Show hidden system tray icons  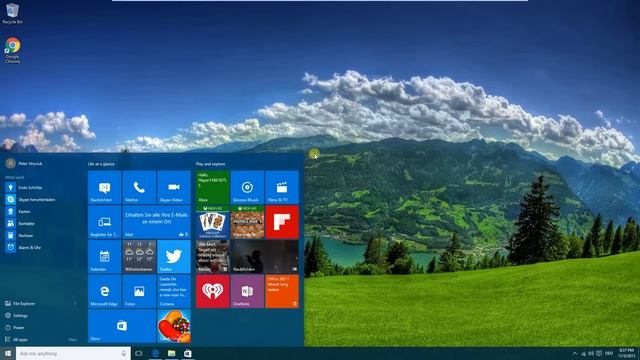[575, 353]
